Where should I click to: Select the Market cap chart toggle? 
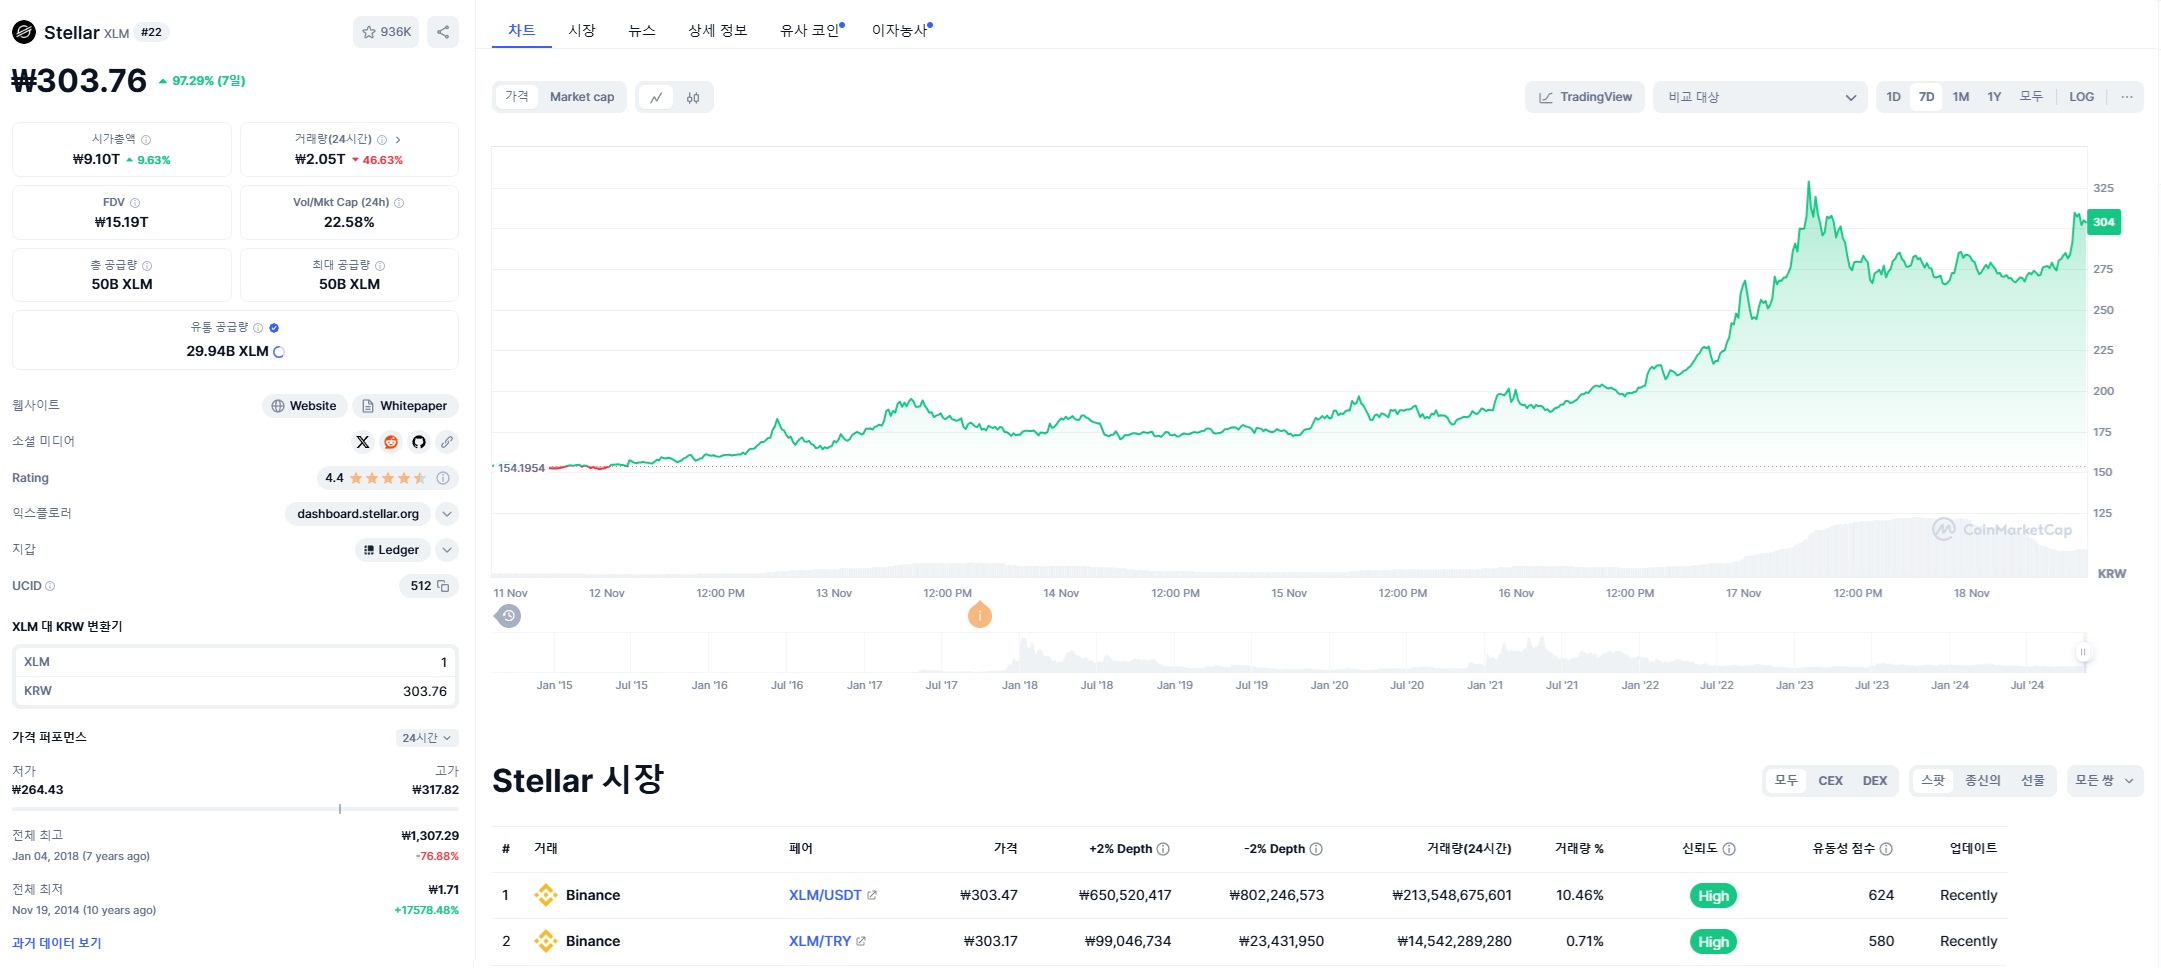pos(582,97)
